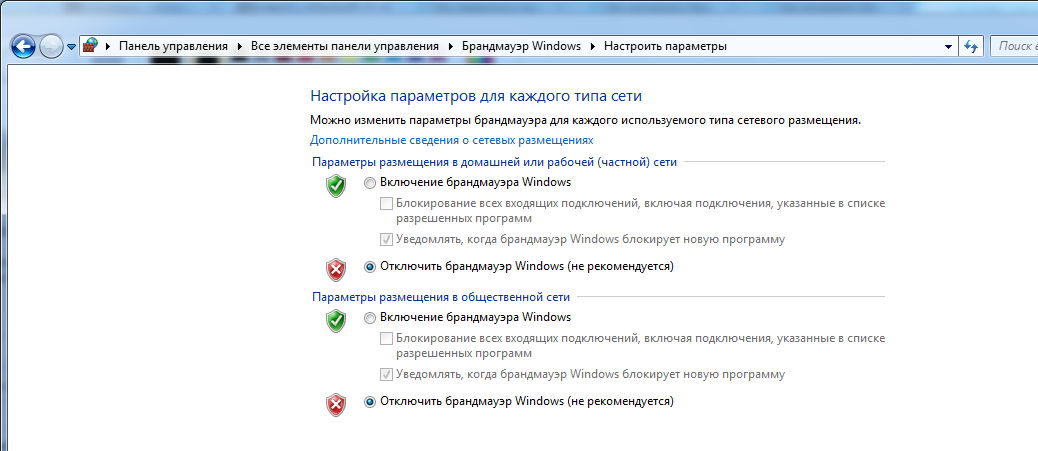Select 'Включение брандмауэра Windows' for private network
The image size is (1038, 451).
[370, 183]
